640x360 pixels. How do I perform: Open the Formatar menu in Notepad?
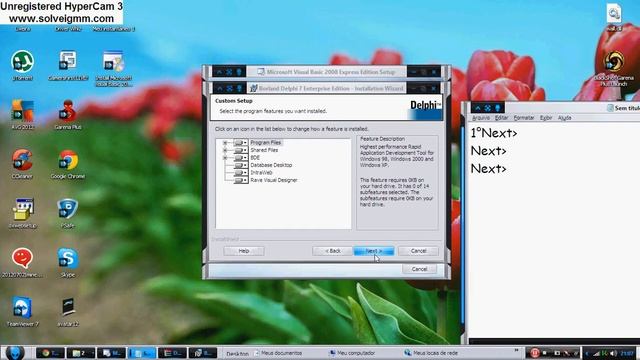click(524, 118)
